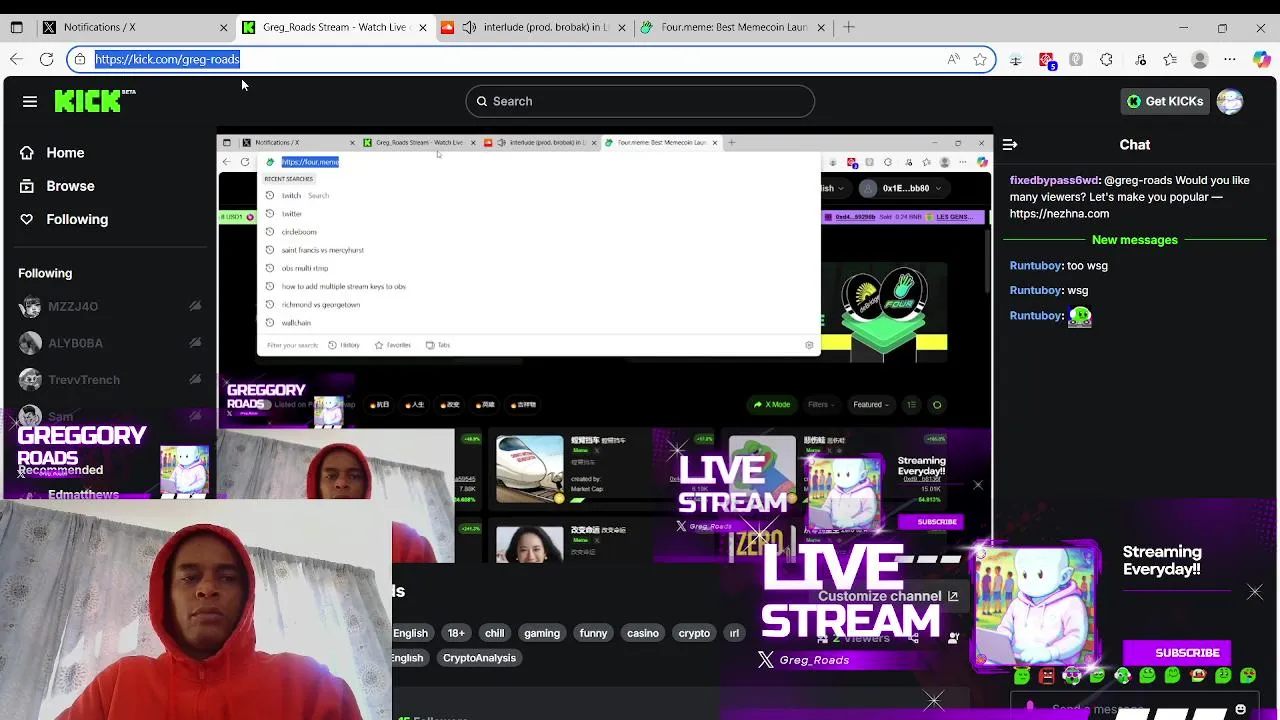Viewport: 1280px width, 720px height.
Task: Click the English stream tag
Action: (410, 633)
